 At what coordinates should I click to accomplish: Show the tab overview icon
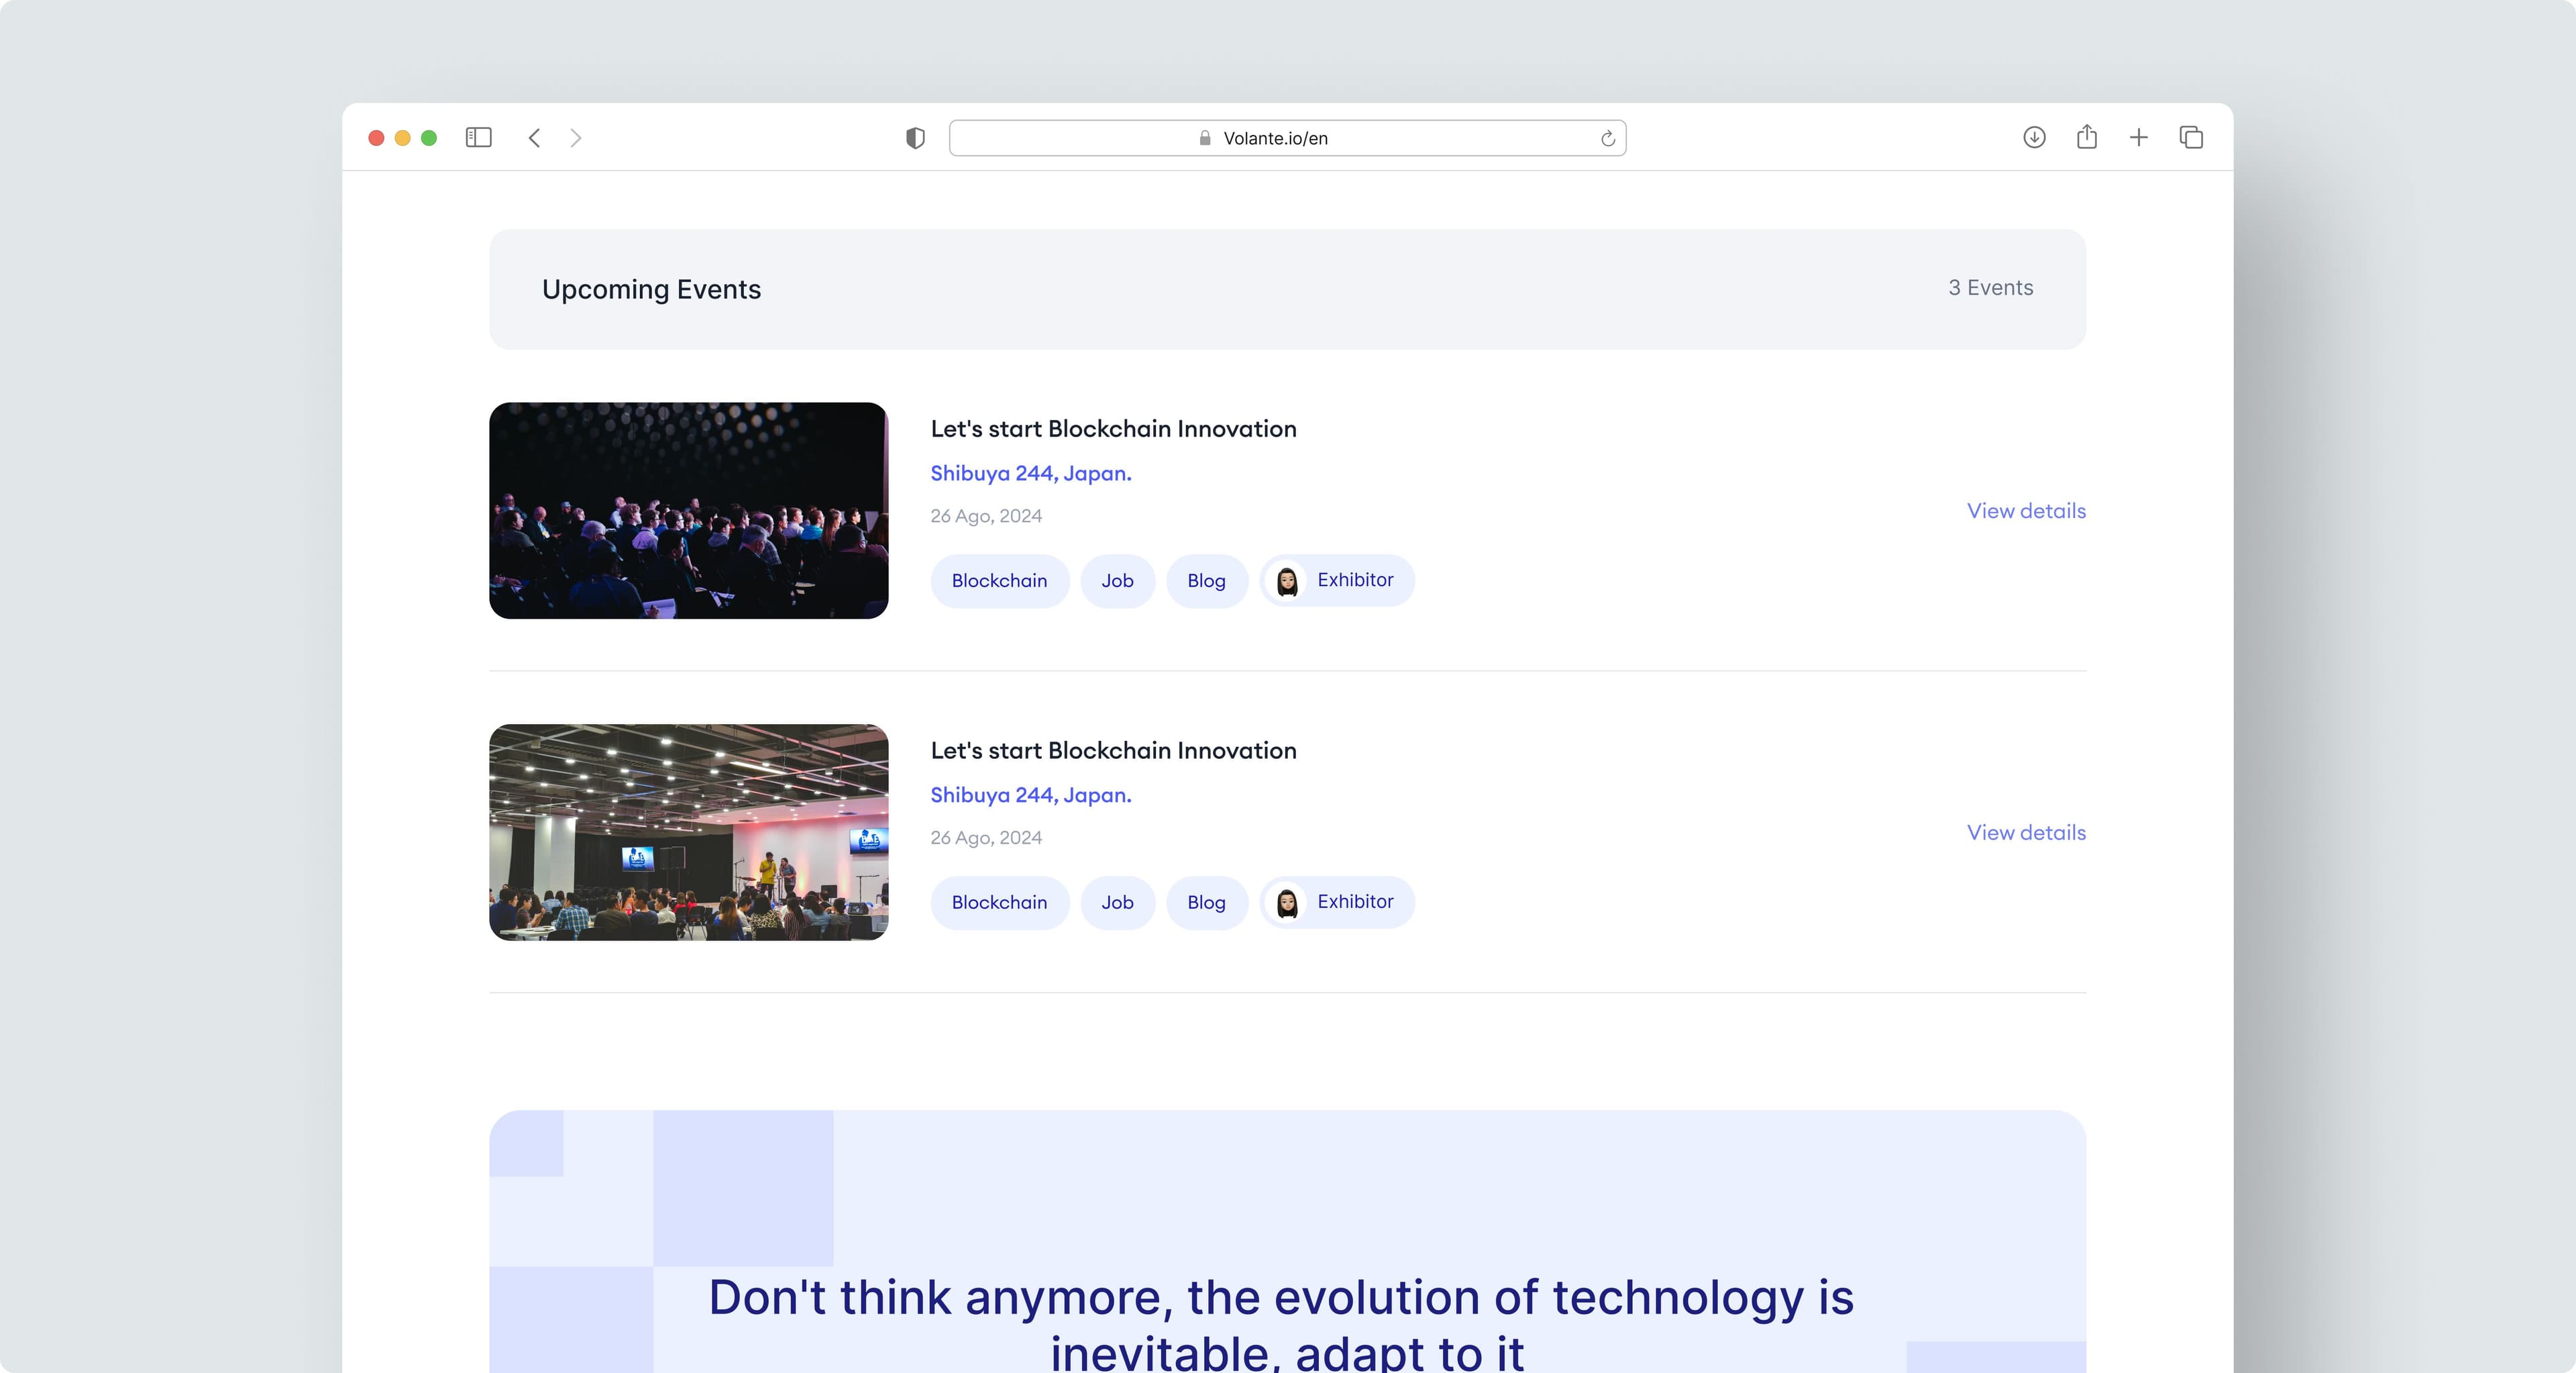(x=2191, y=138)
